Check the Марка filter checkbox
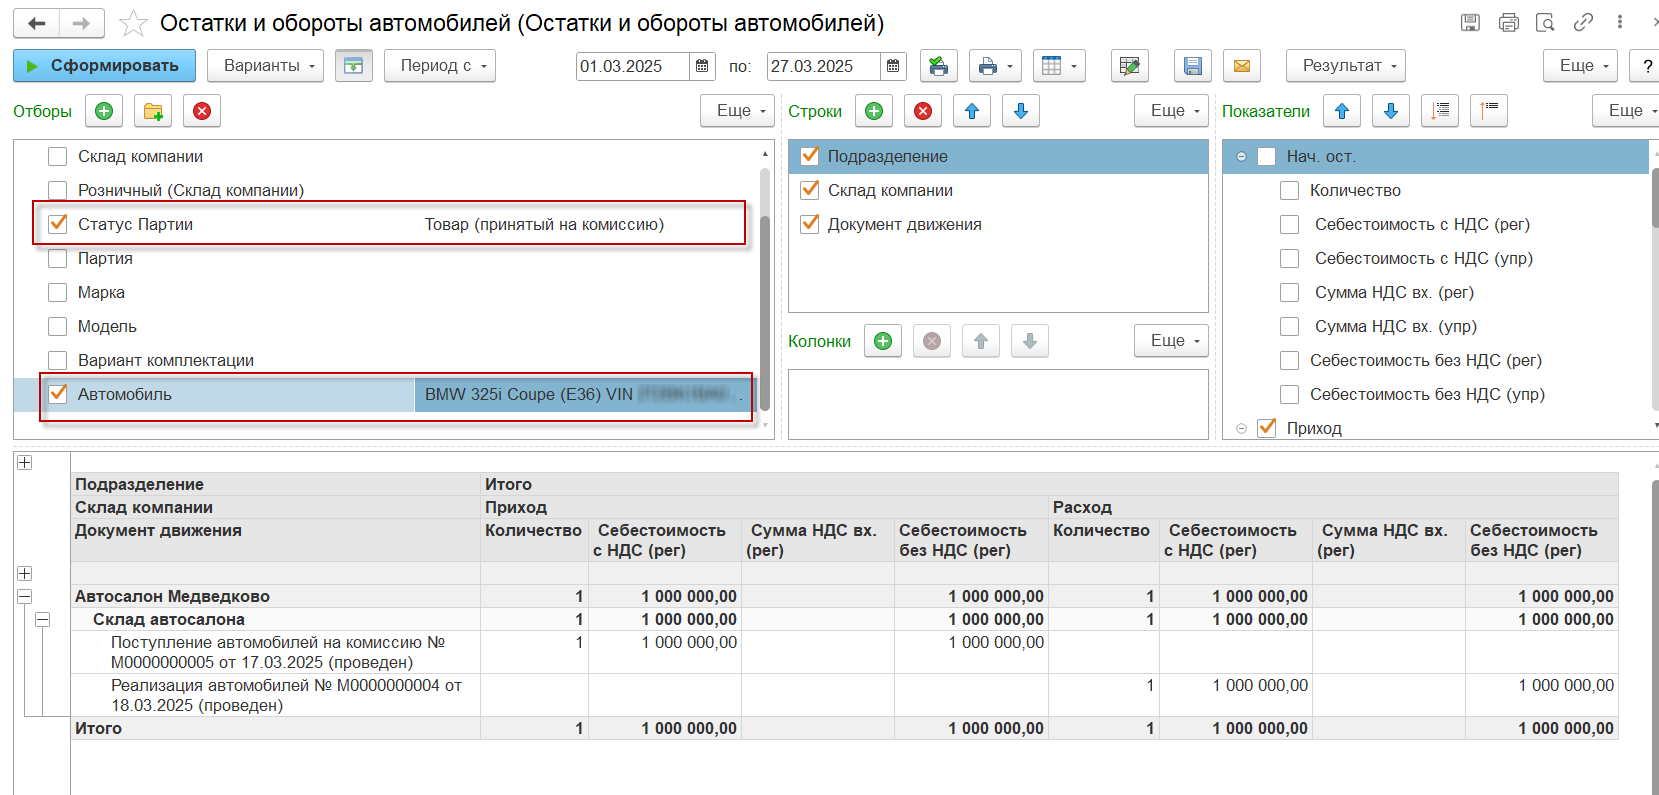The image size is (1659, 795). [x=58, y=292]
